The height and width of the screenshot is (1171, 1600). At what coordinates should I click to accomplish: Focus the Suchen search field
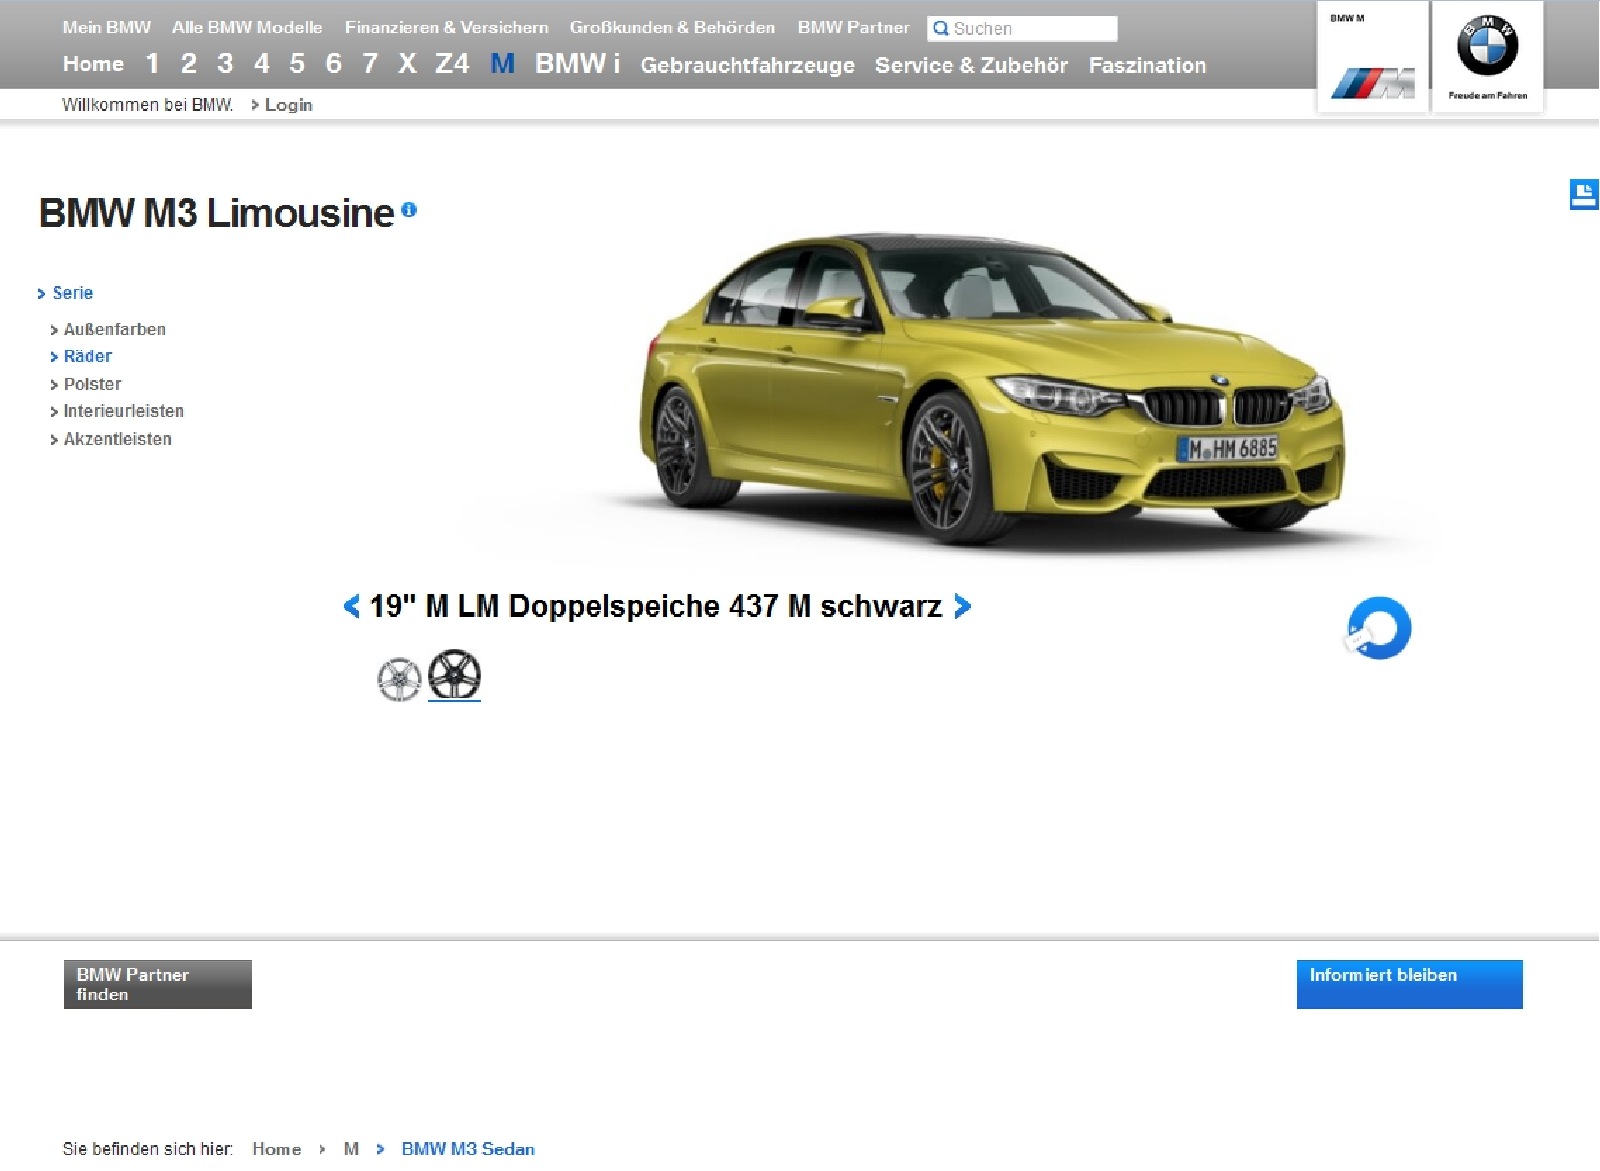1022,28
